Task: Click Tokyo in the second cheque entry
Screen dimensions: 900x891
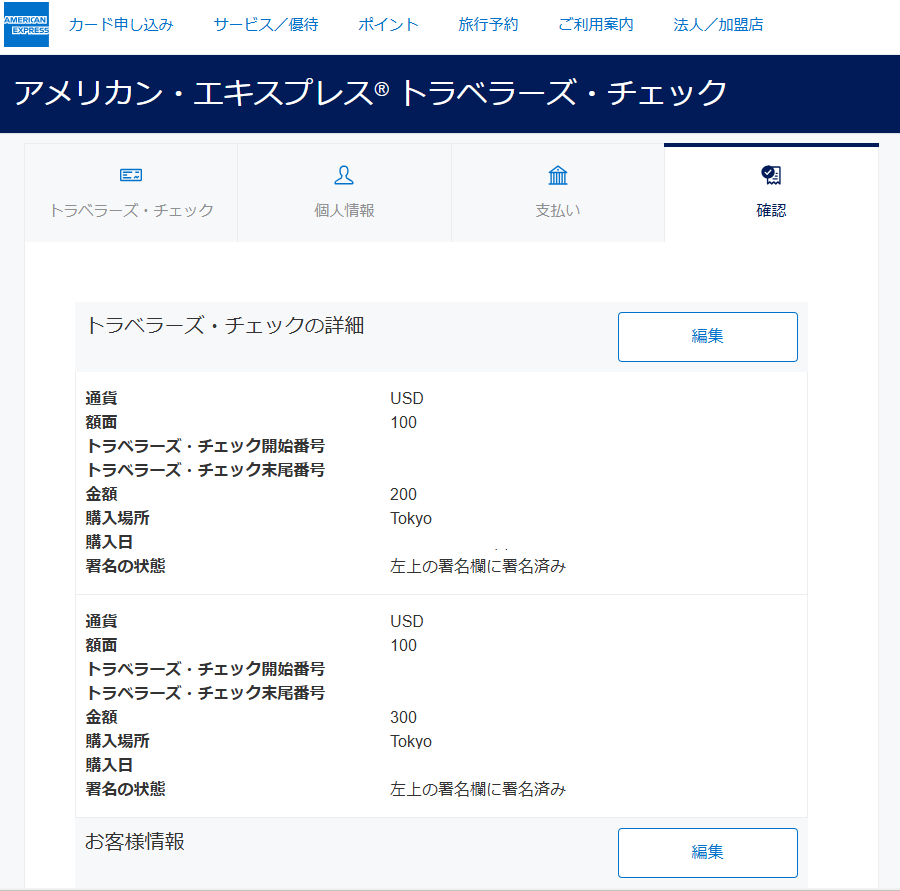Action: point(411,741)
